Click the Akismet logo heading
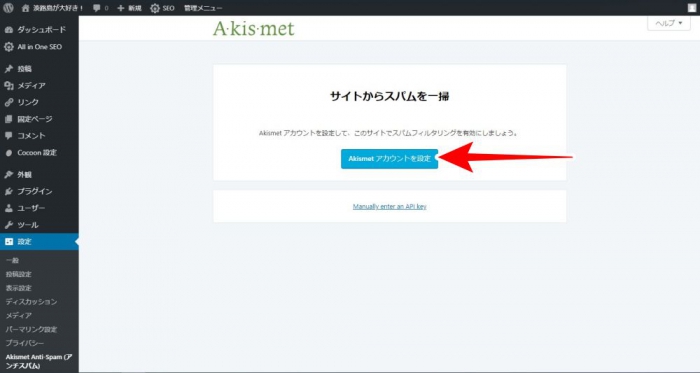Viewport: 700px width, 373px height. point(254,29)
